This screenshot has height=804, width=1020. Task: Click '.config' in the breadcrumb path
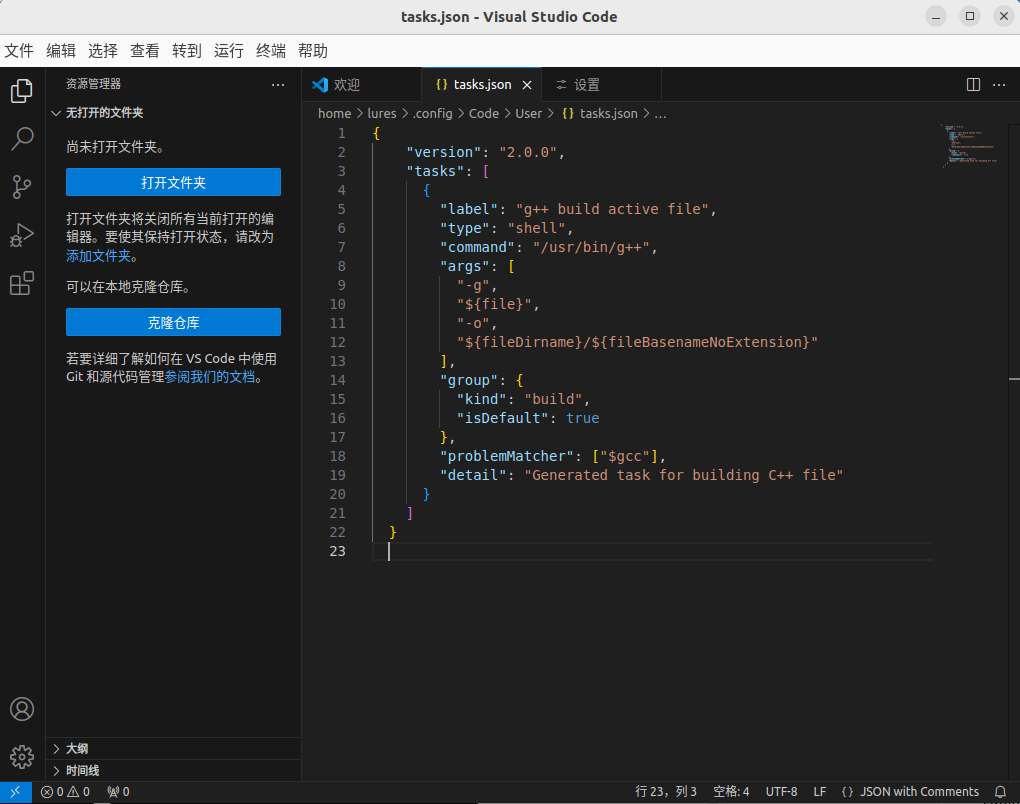pyautogui.click(x=433, y=113)
